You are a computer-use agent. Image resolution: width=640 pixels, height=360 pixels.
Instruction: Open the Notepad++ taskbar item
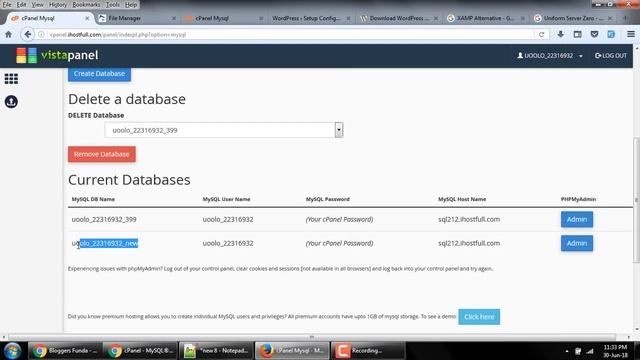(x=216, y=351)
